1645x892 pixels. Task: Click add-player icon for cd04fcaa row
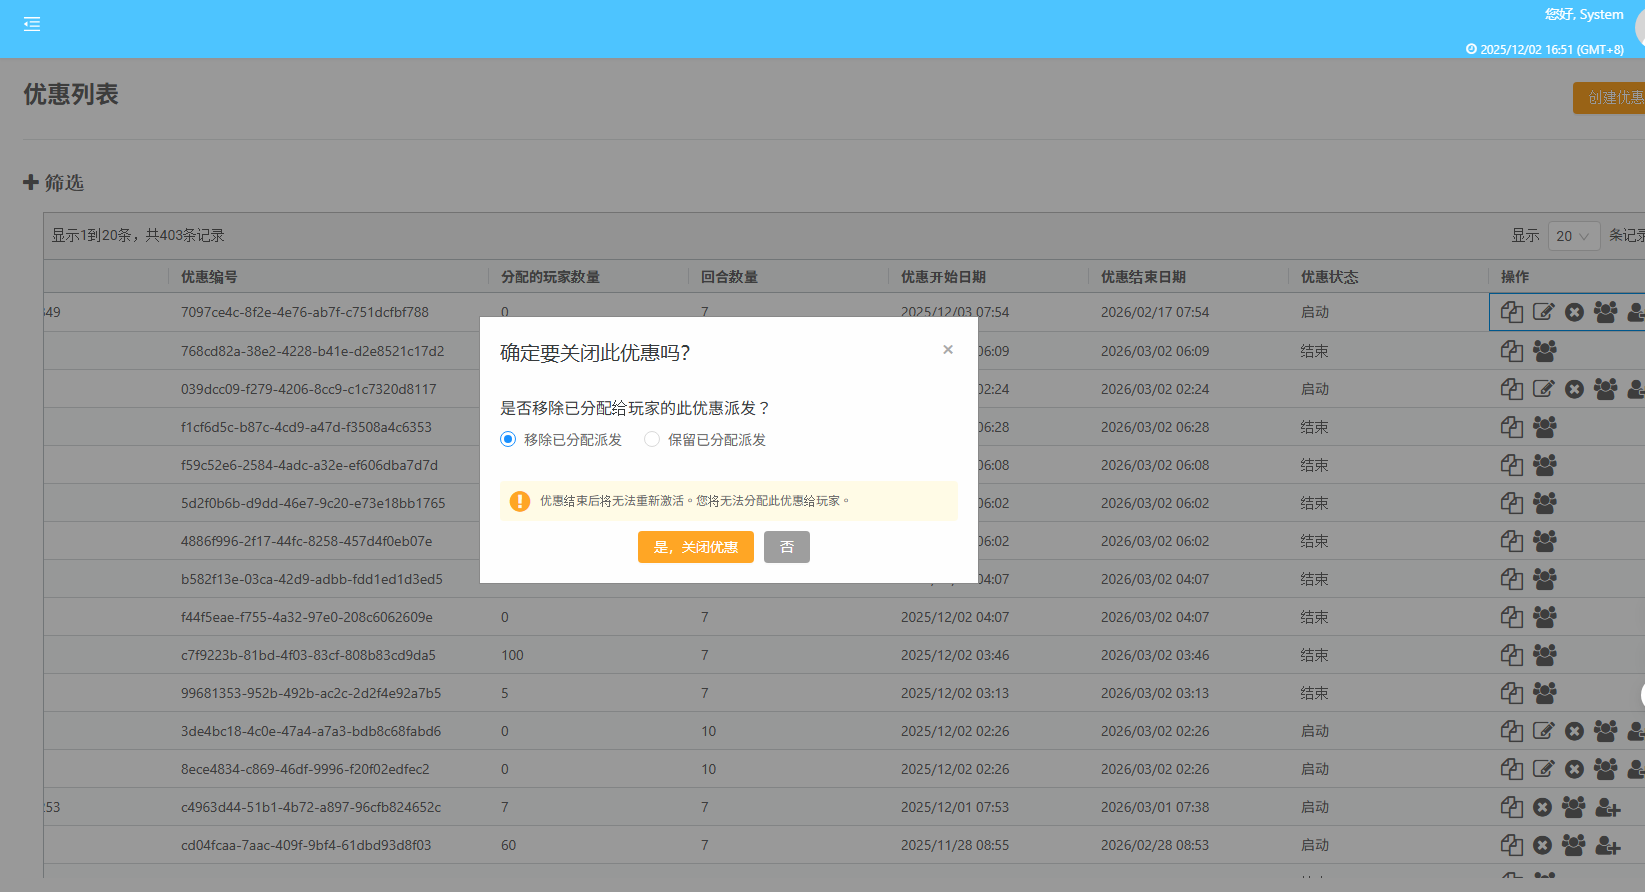click(x=1607, y=845)
